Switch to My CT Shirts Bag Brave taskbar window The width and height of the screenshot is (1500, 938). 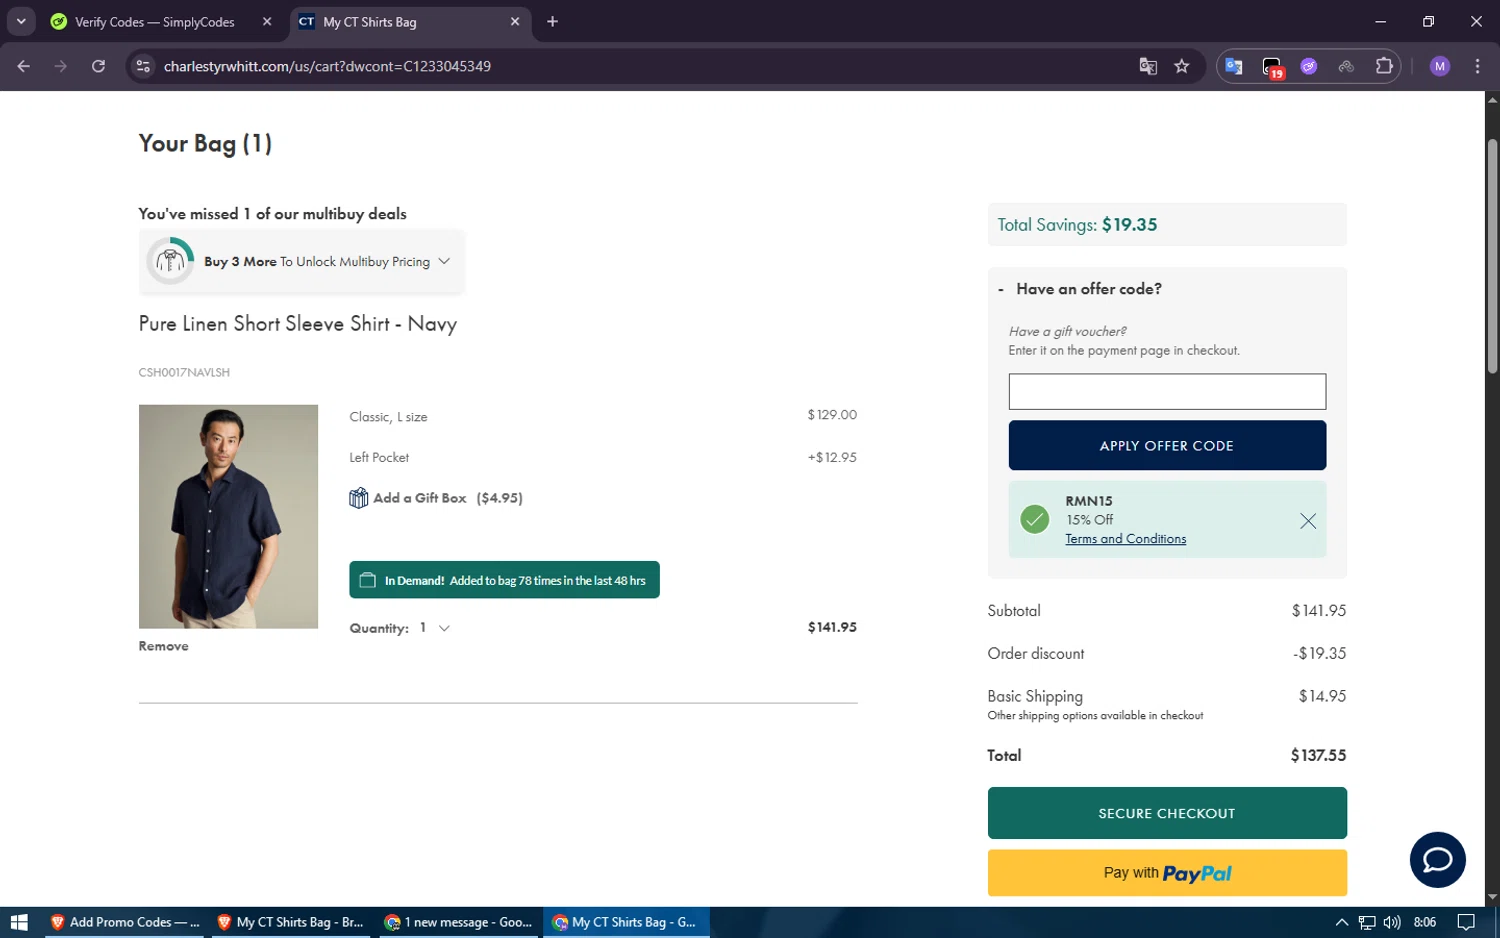[292, 922]
